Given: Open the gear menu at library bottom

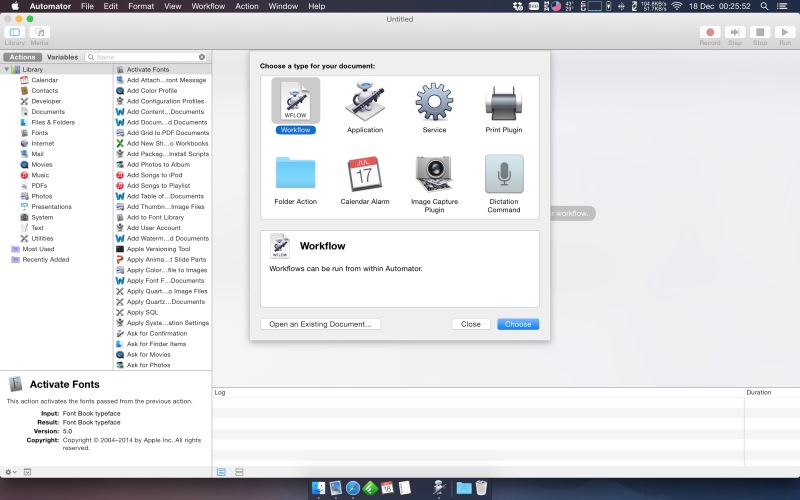Looking at the screenshot, I should [11, 472].
